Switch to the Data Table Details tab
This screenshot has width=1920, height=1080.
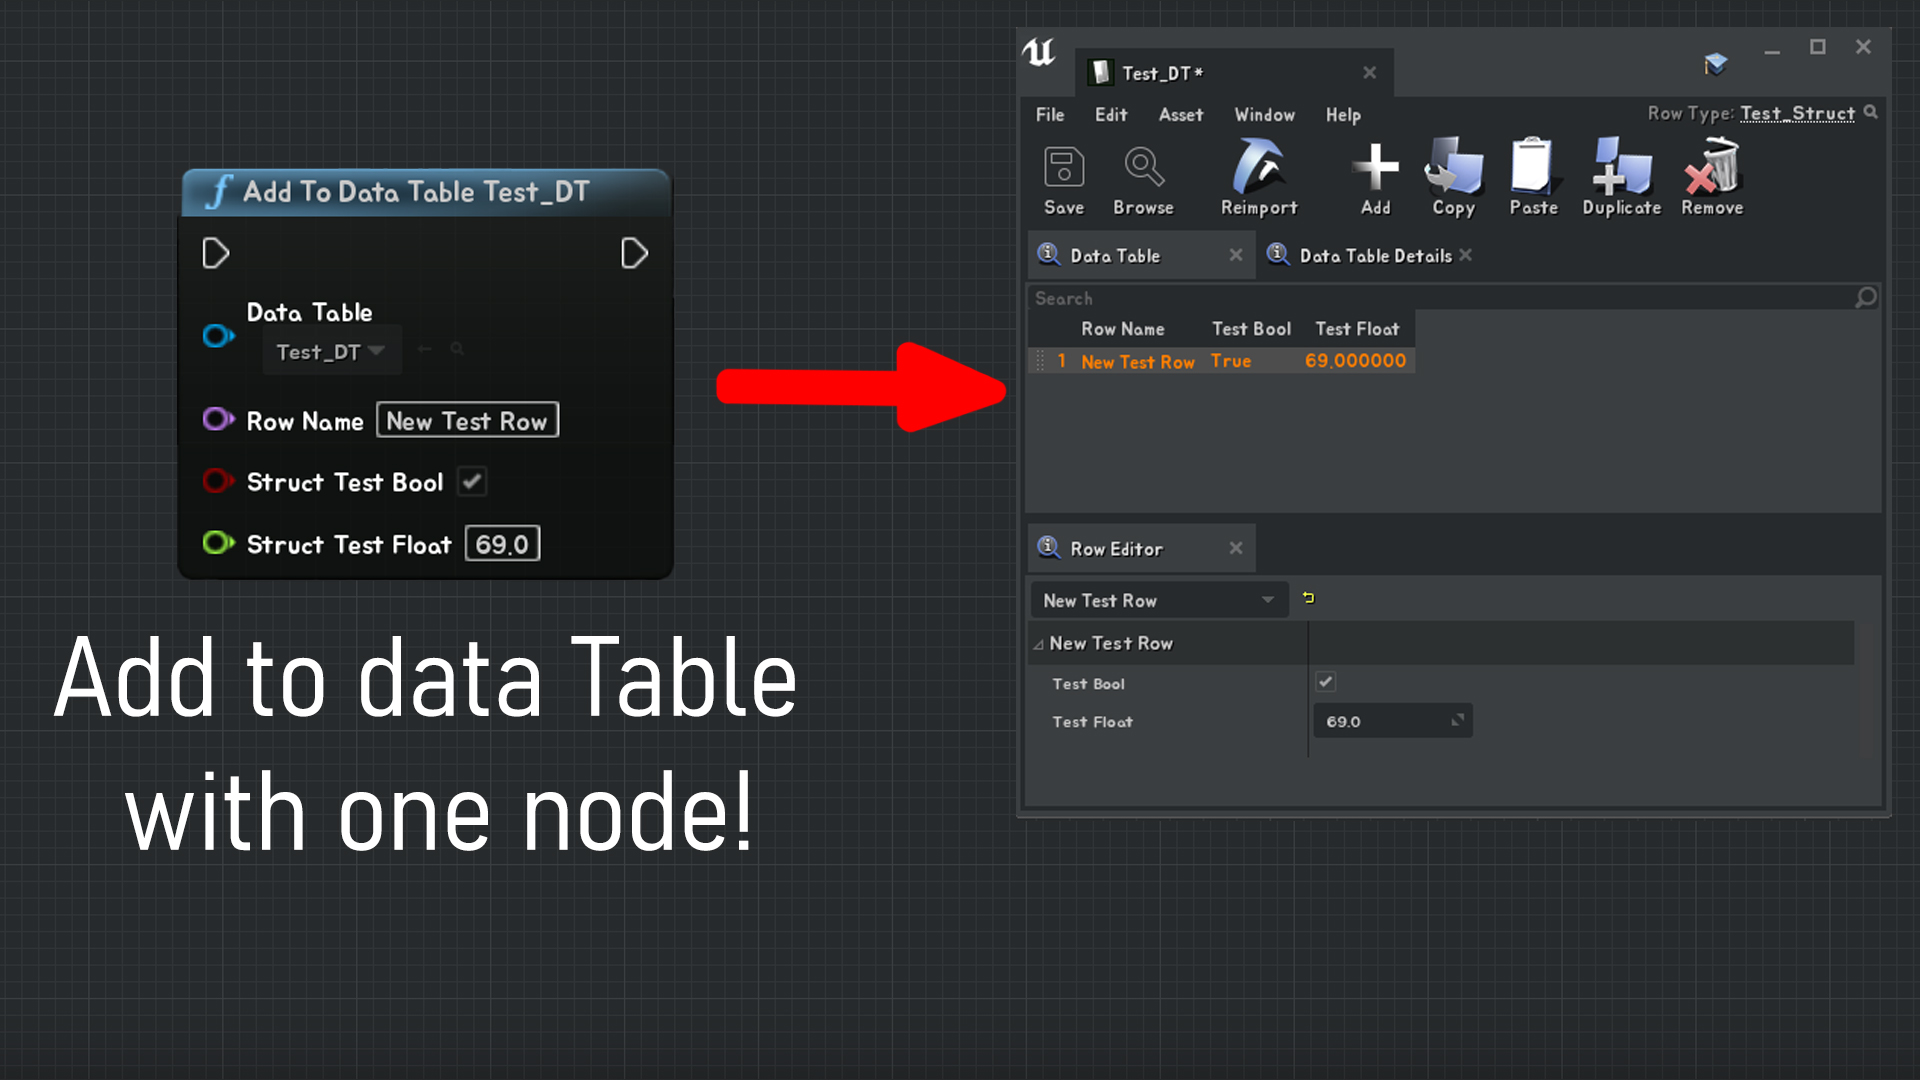[1375, 255]
